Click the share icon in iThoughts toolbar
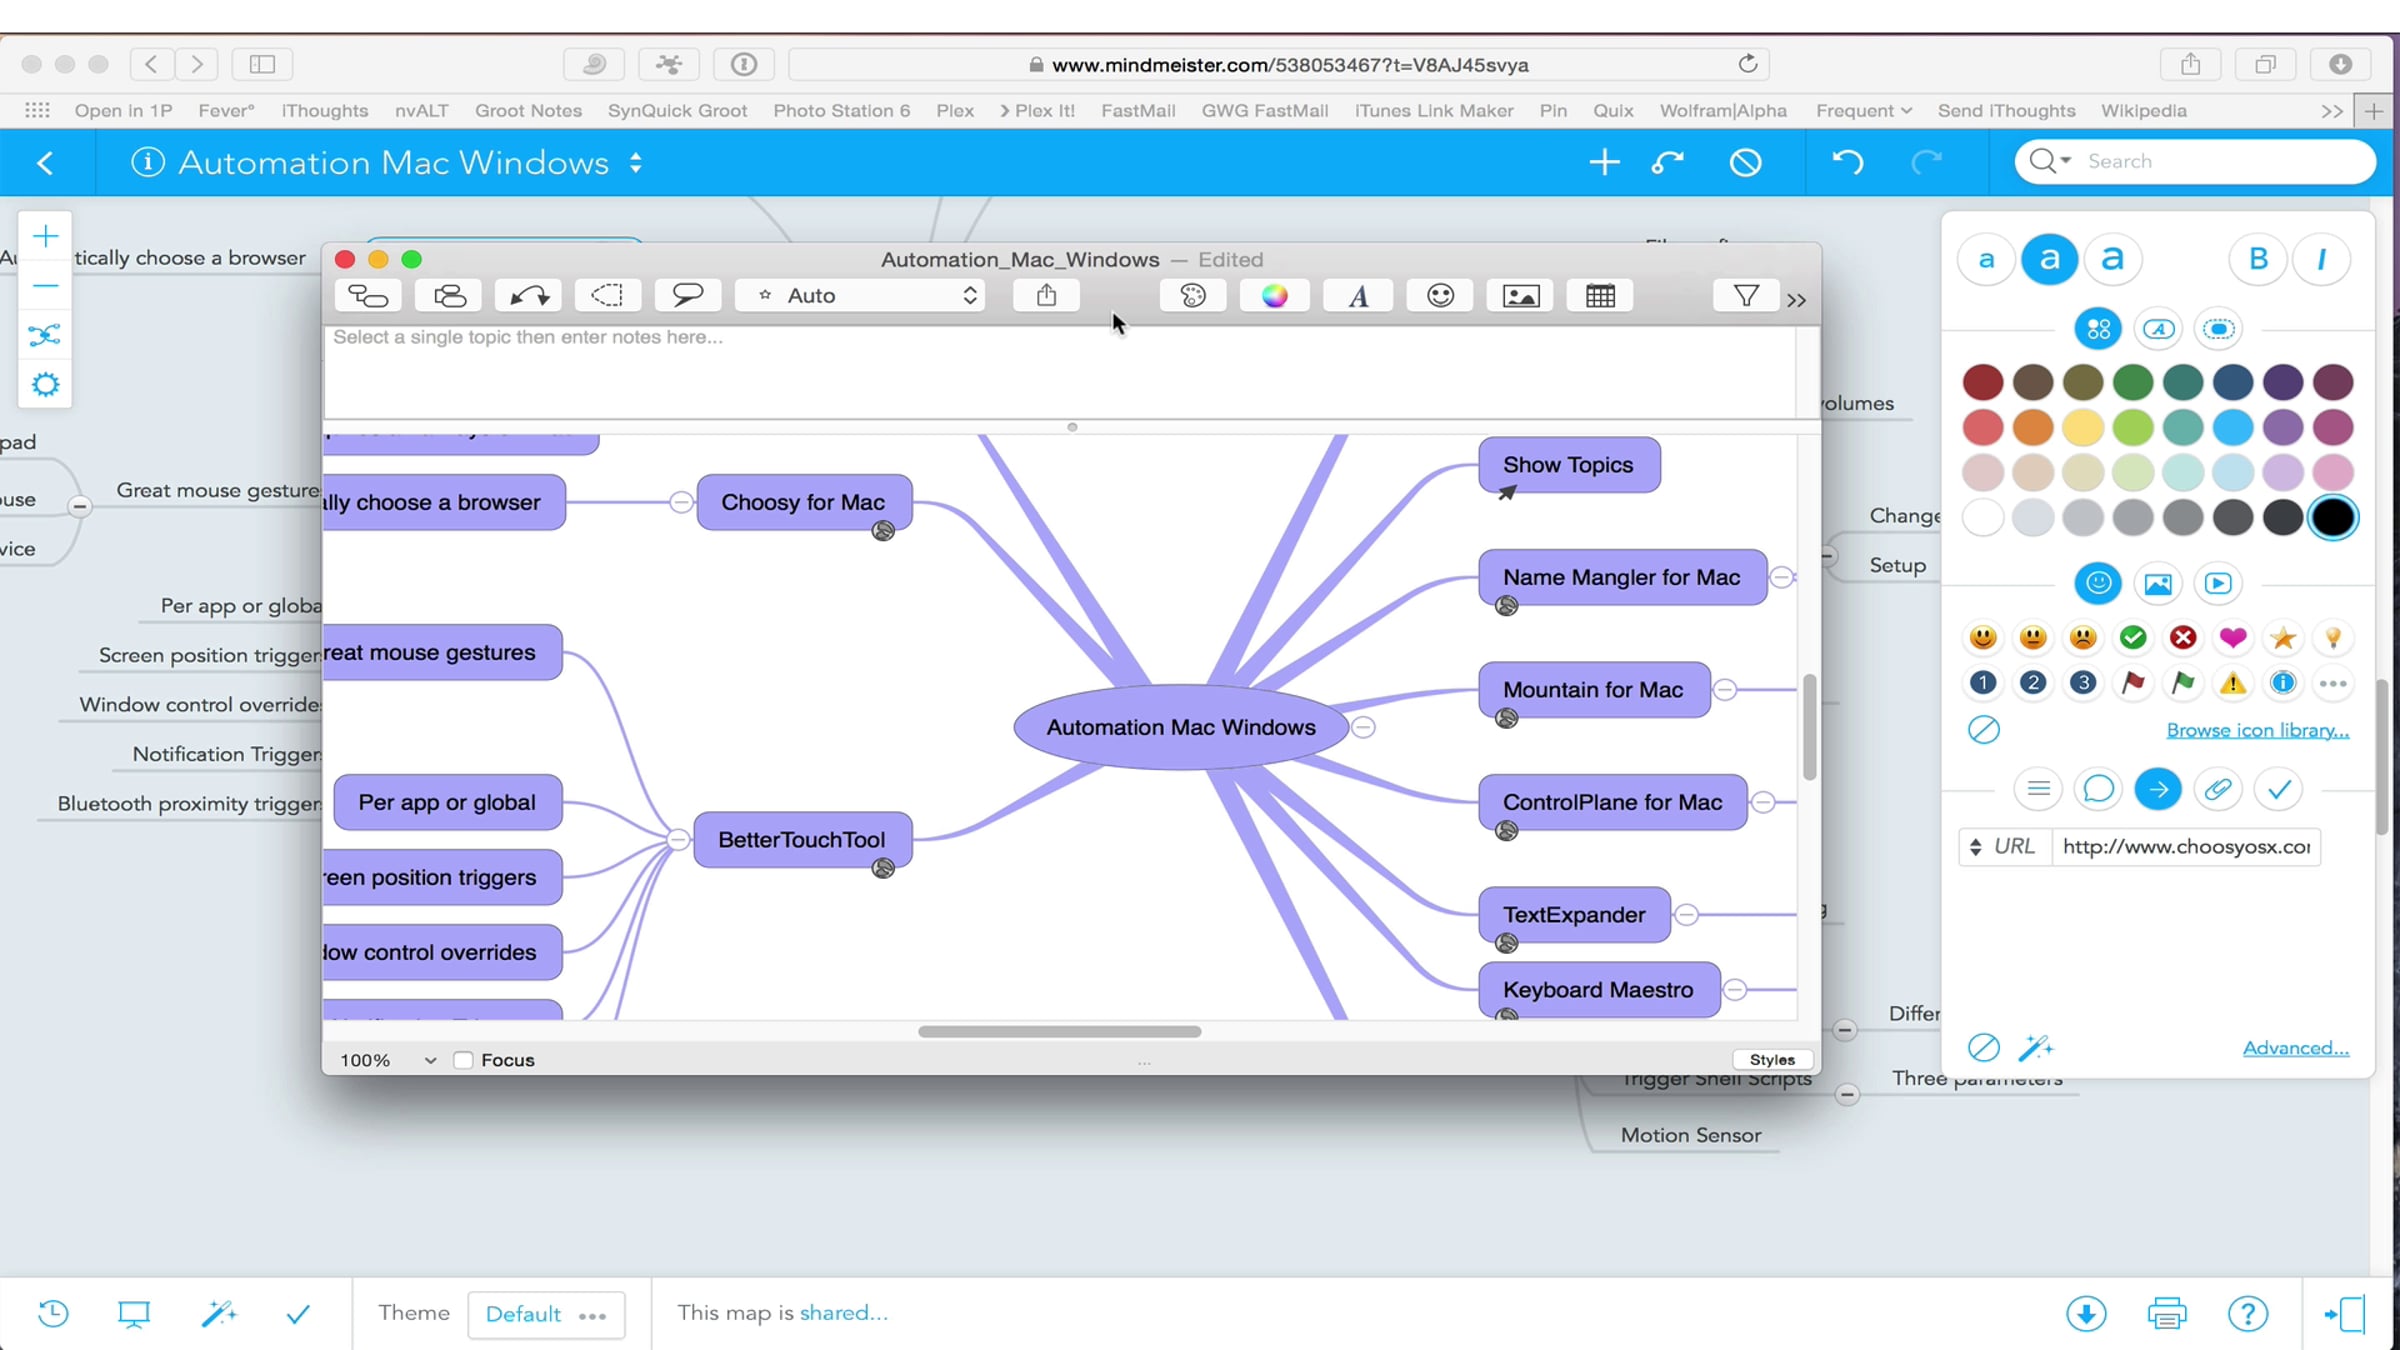This screenshot has height=1350, width=2400. [x=1046, y=296]
